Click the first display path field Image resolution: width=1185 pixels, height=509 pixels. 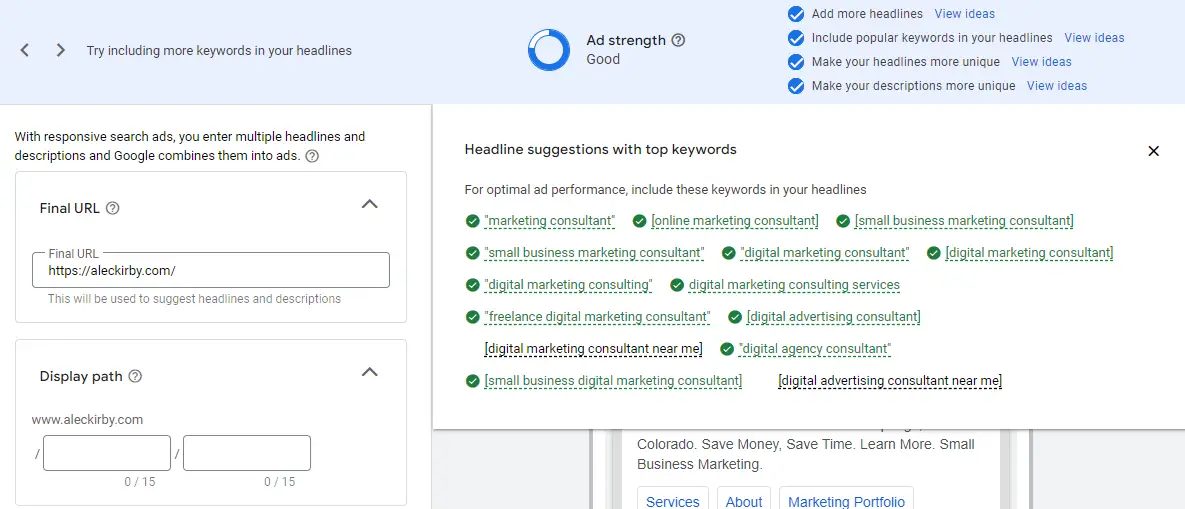point(107,453)
